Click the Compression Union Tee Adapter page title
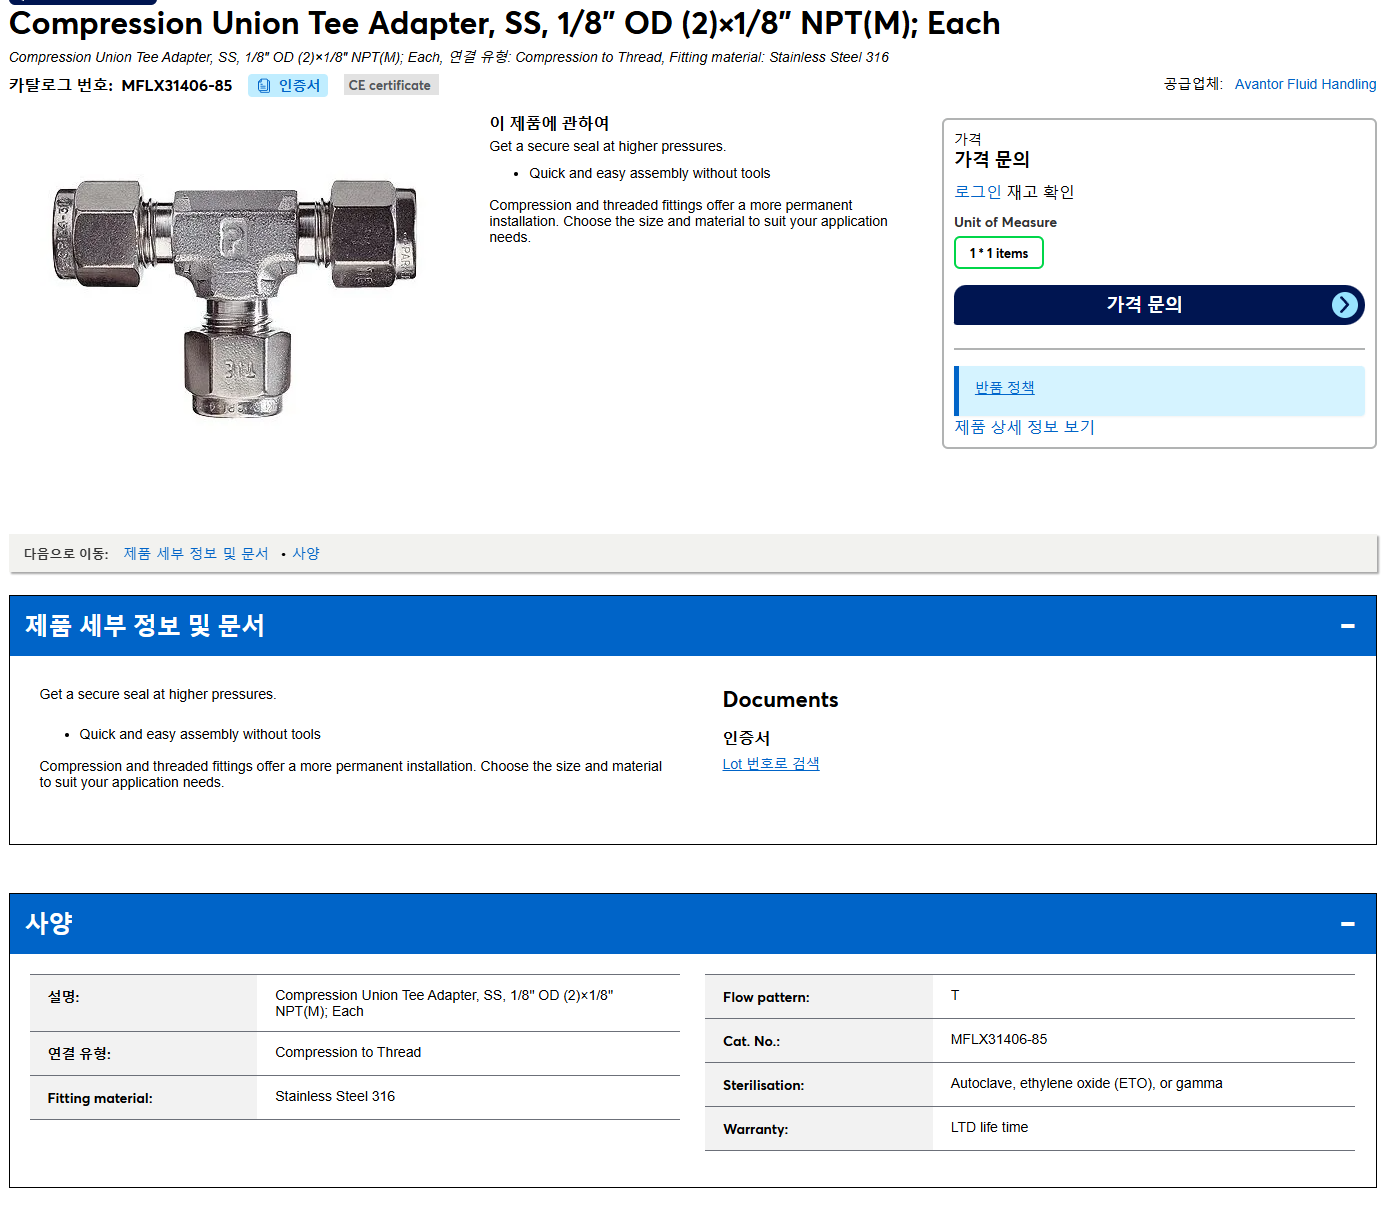 coord(505,23)
